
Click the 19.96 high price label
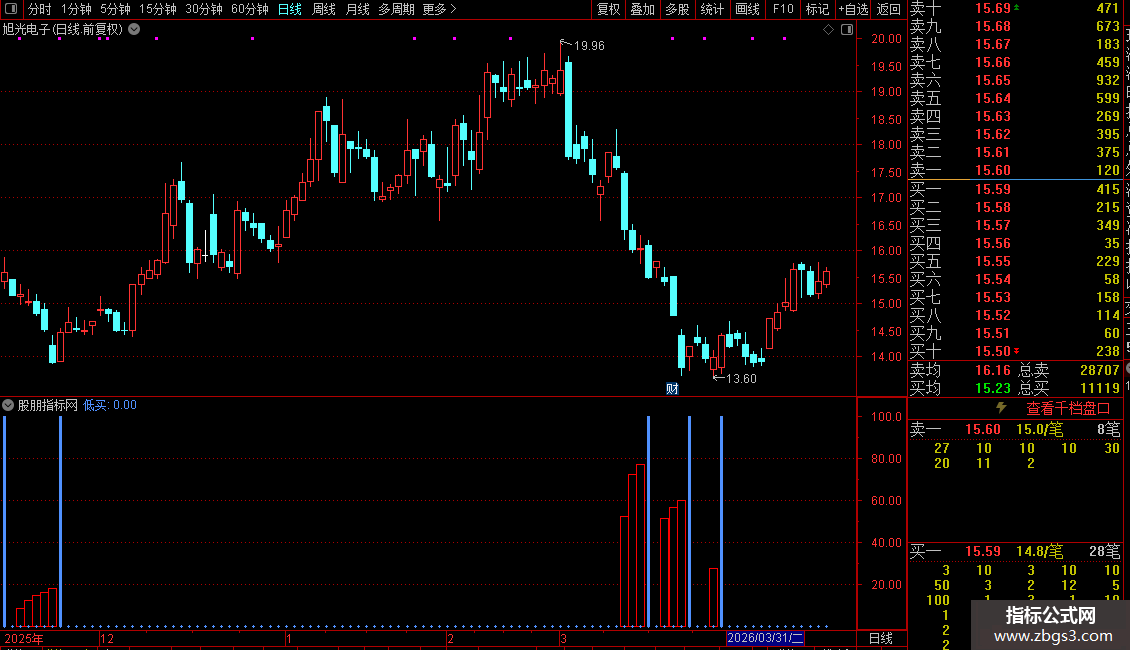coord(589,46)
